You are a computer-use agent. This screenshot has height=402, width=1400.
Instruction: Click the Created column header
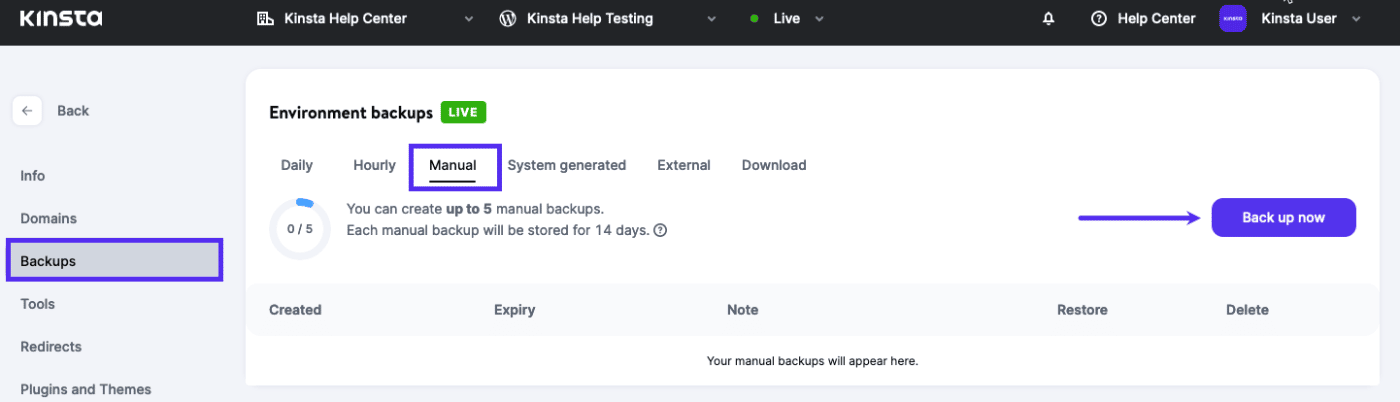pos(295,310)
